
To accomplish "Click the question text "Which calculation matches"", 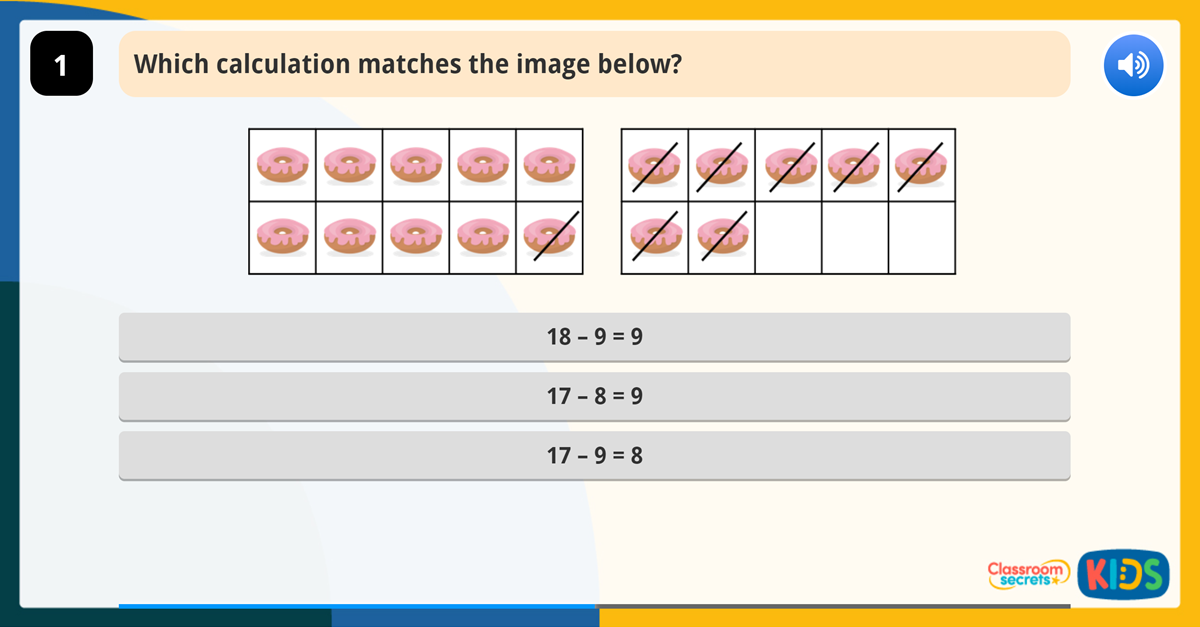I will [408, 65].
